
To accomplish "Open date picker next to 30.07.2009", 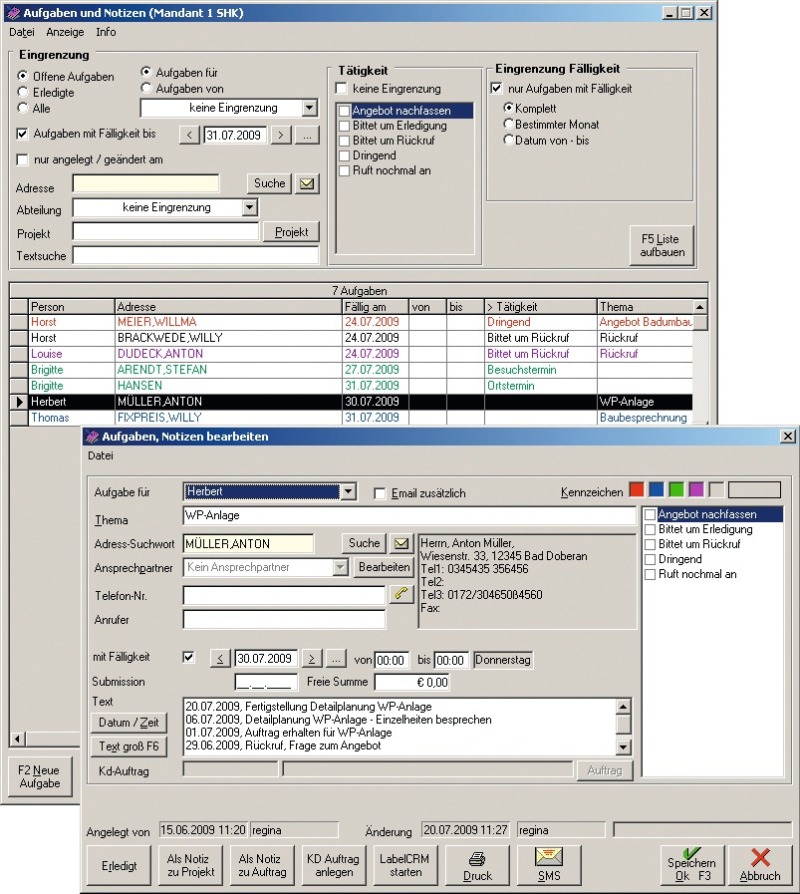I will click(336, 659).
